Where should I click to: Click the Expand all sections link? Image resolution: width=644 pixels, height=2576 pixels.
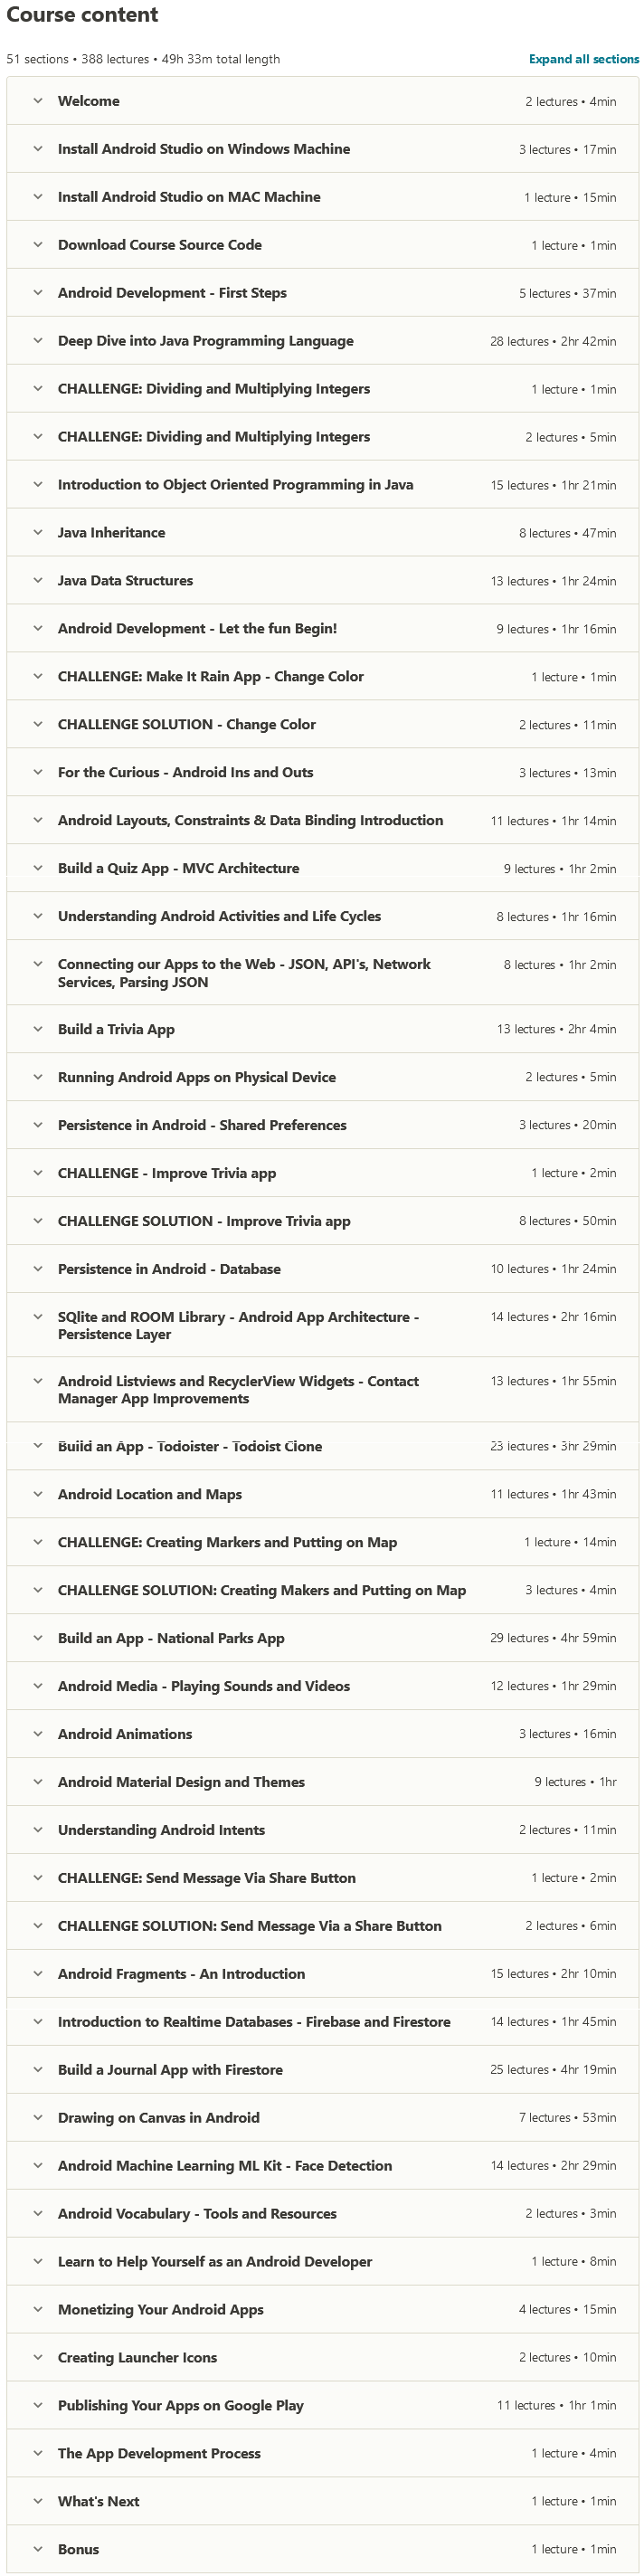click(583, 59)
